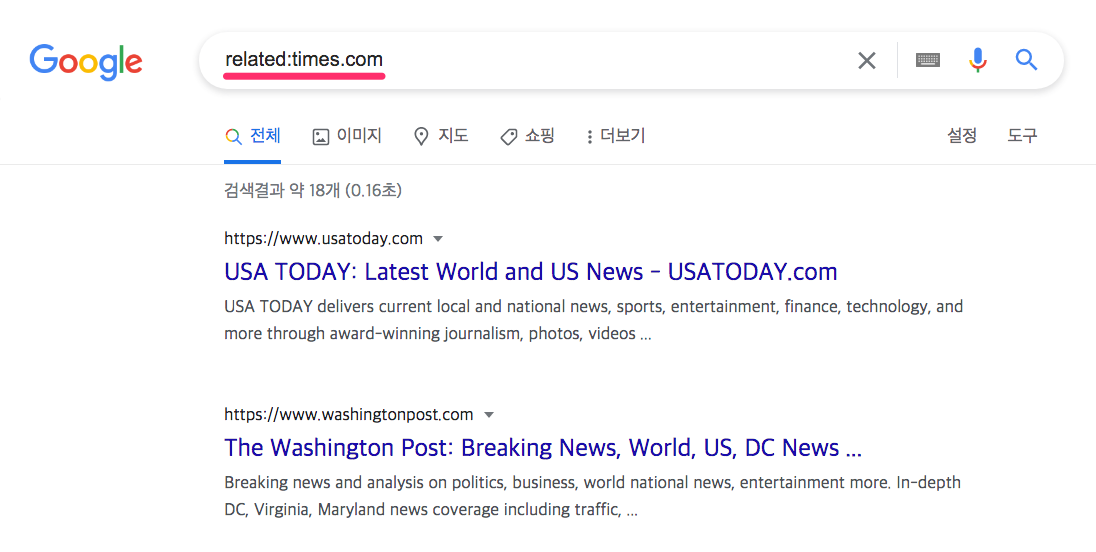Submit search with the magnifying glass icon
This screenshot has width=1096, height=552.
pyautogui.click(x=1026, y=60)
